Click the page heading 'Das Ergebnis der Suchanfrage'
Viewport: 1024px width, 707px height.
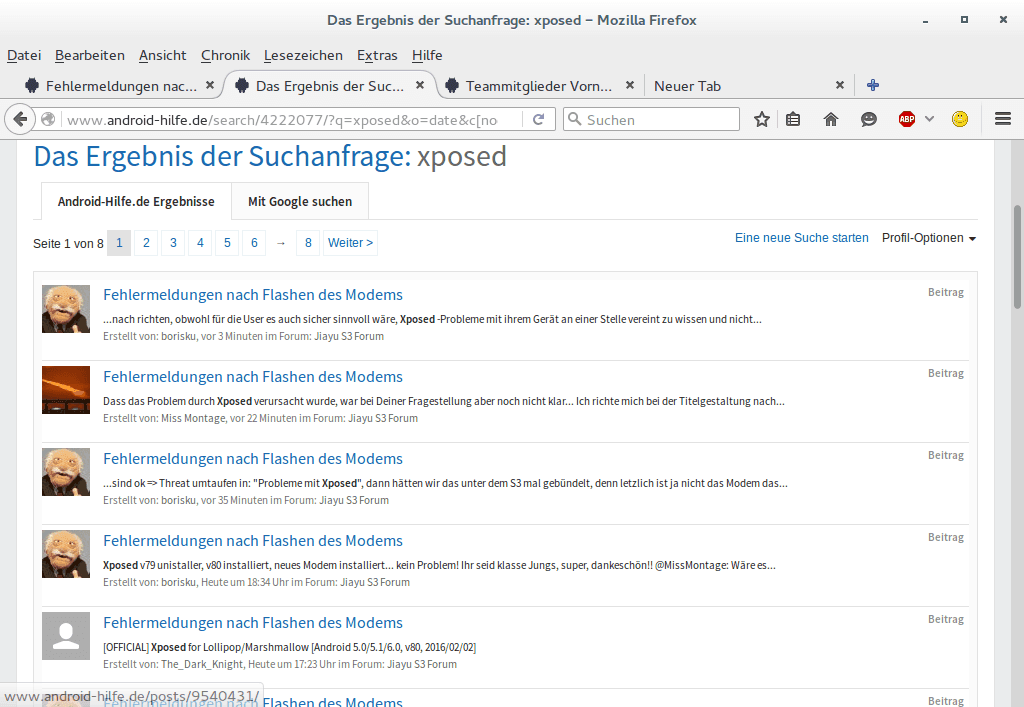222,157
